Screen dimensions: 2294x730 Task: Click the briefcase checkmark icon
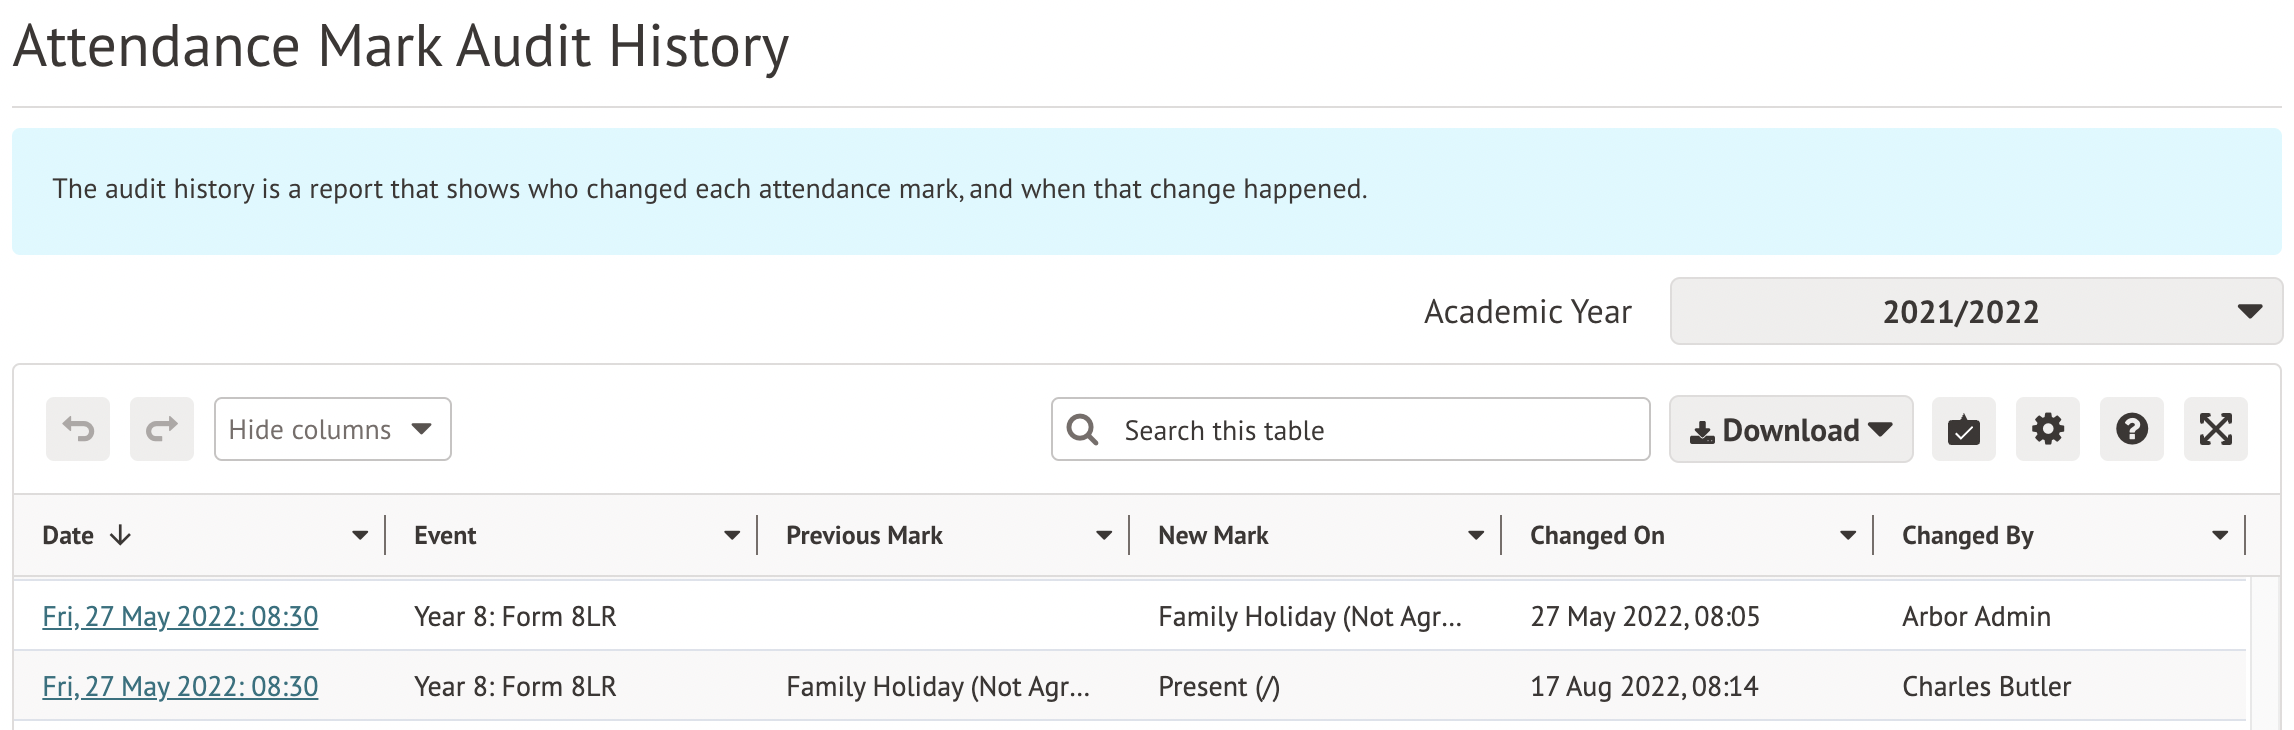click(1963, 430)
